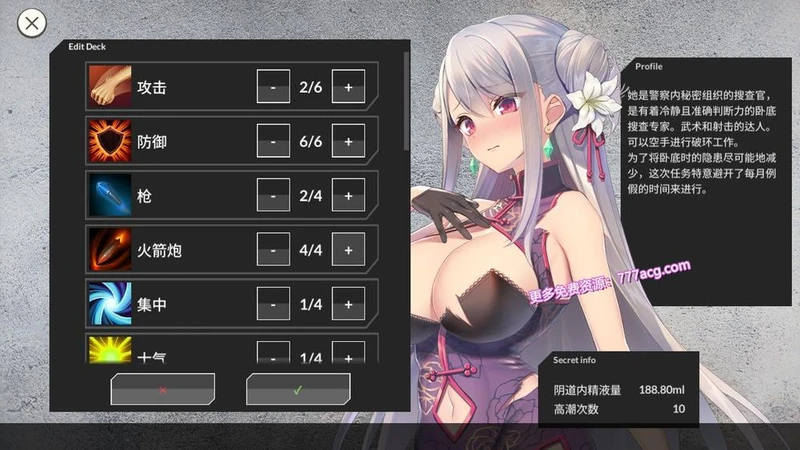Decrease 枪 card count with minus
This screenshot has height=450, width=800.
point(273,195)
